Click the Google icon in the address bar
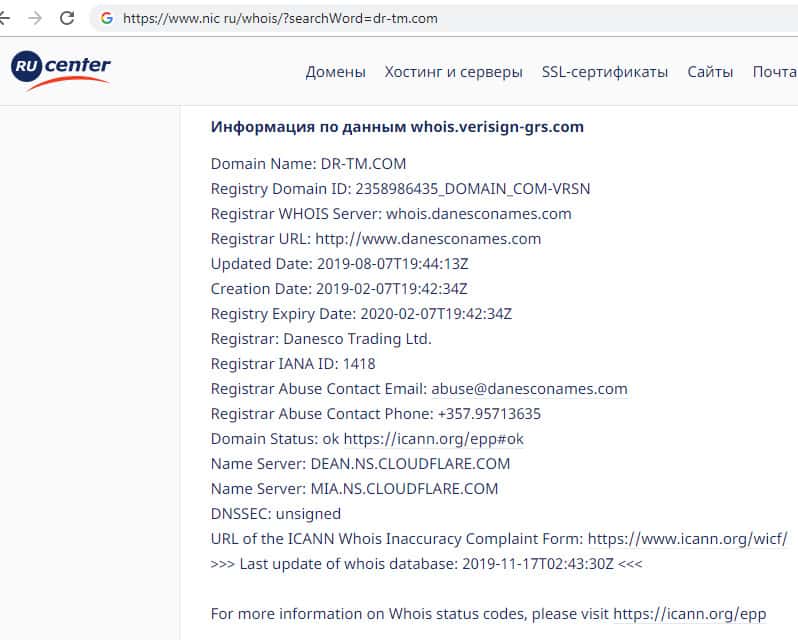 106,18
